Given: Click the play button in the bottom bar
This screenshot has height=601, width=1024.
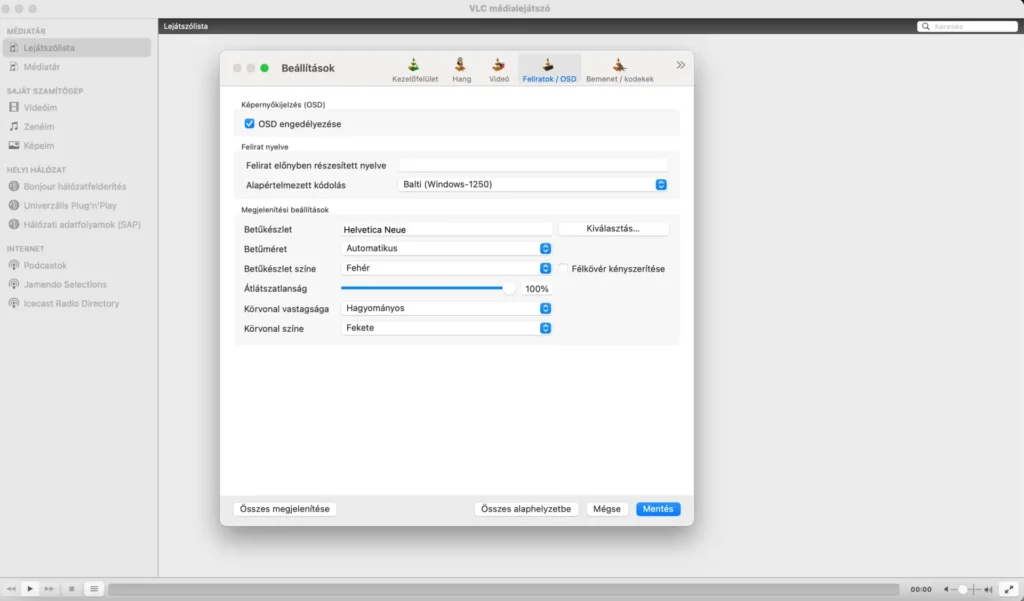Looking at the screenshot, I should coord(30,589).
